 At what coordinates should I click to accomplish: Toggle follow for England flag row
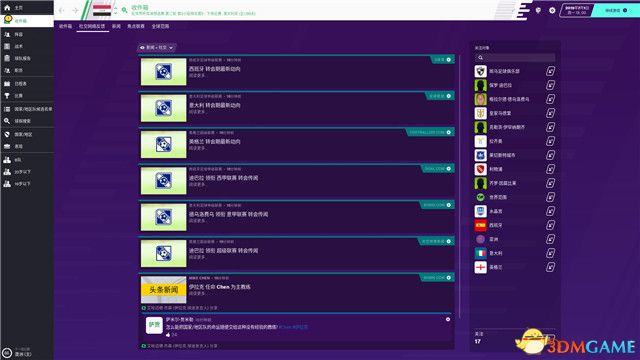point(550,267)
